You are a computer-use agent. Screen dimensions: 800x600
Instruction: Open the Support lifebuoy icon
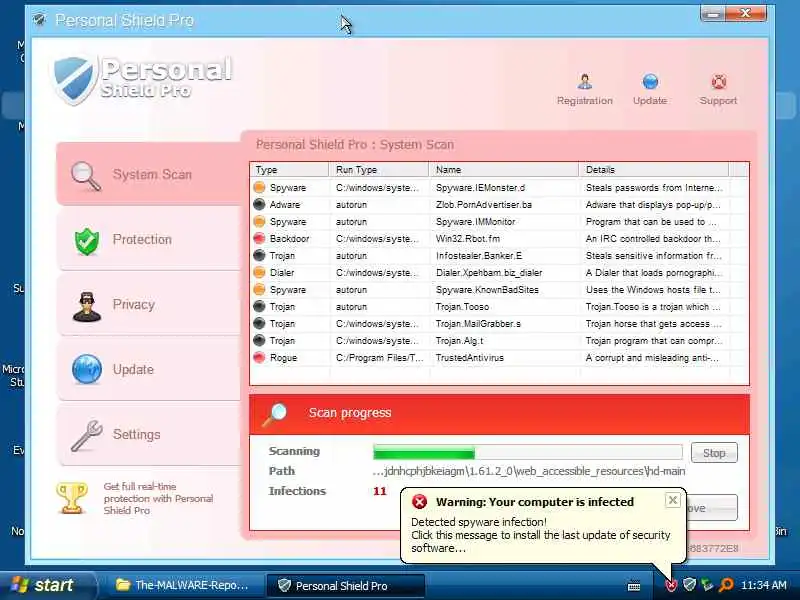point(718,82)
